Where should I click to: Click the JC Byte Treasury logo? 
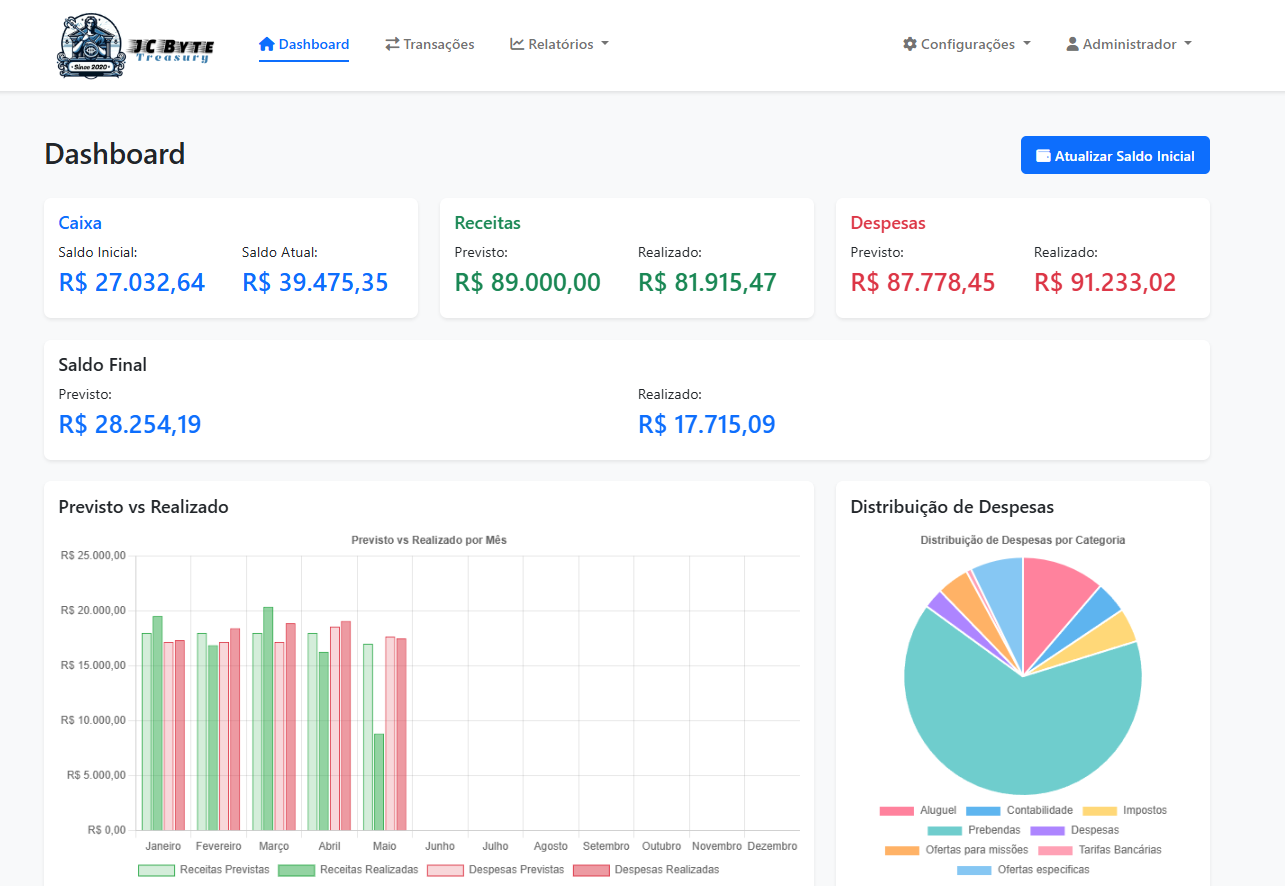[x=135, y=46]
